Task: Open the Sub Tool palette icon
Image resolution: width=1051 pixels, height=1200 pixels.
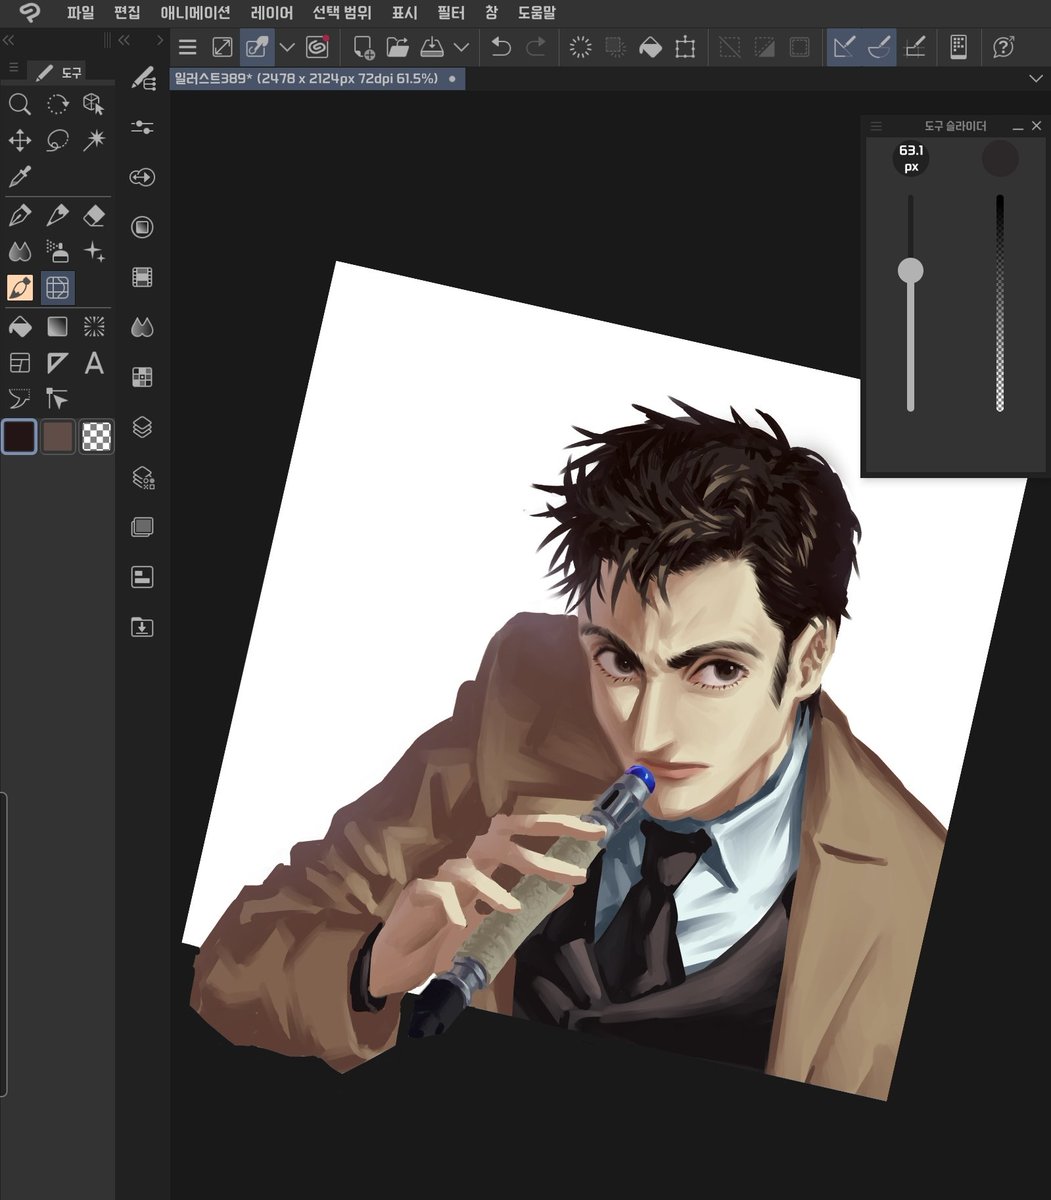Action: click(143, 78)
